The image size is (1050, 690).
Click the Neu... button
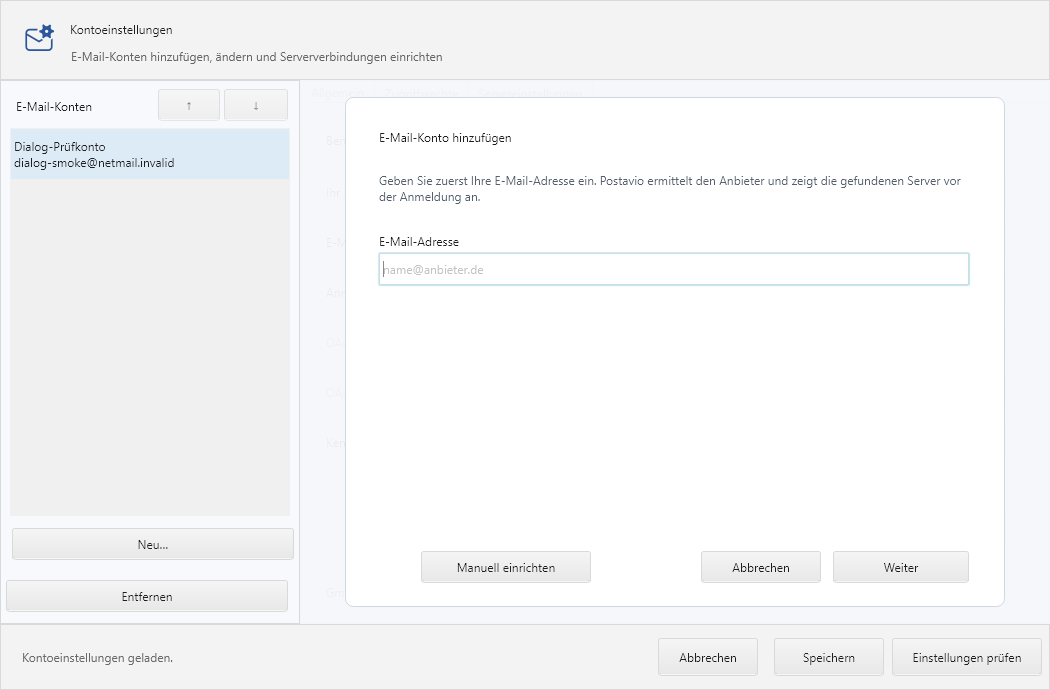coord(153,544)
